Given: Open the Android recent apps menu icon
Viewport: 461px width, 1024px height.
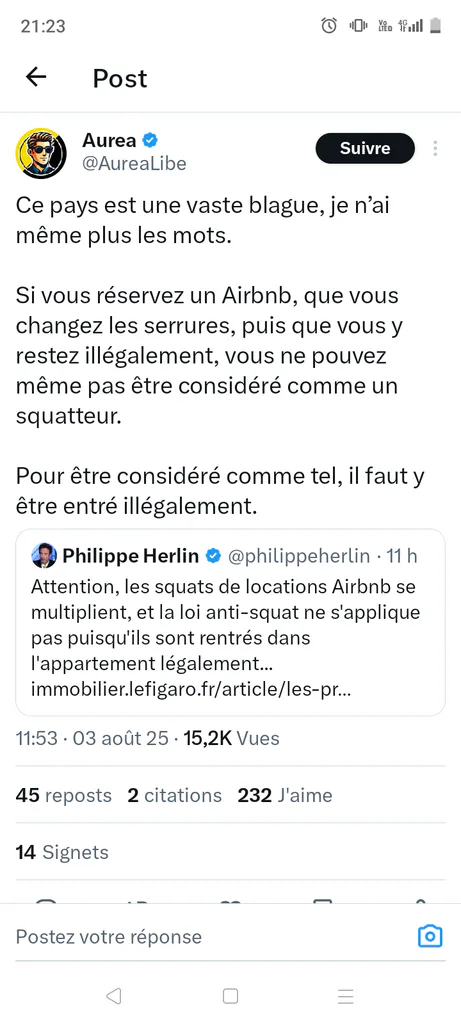Looking at the screenshot, I should pos(345,996).
